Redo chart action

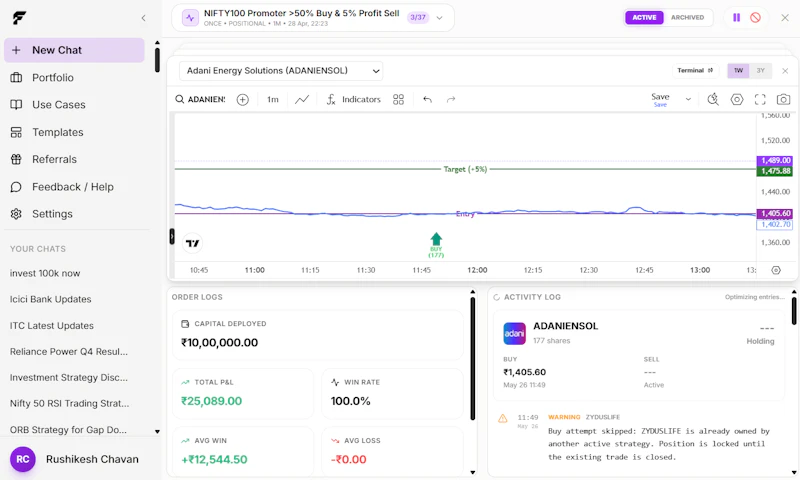[x=451, y=99]
